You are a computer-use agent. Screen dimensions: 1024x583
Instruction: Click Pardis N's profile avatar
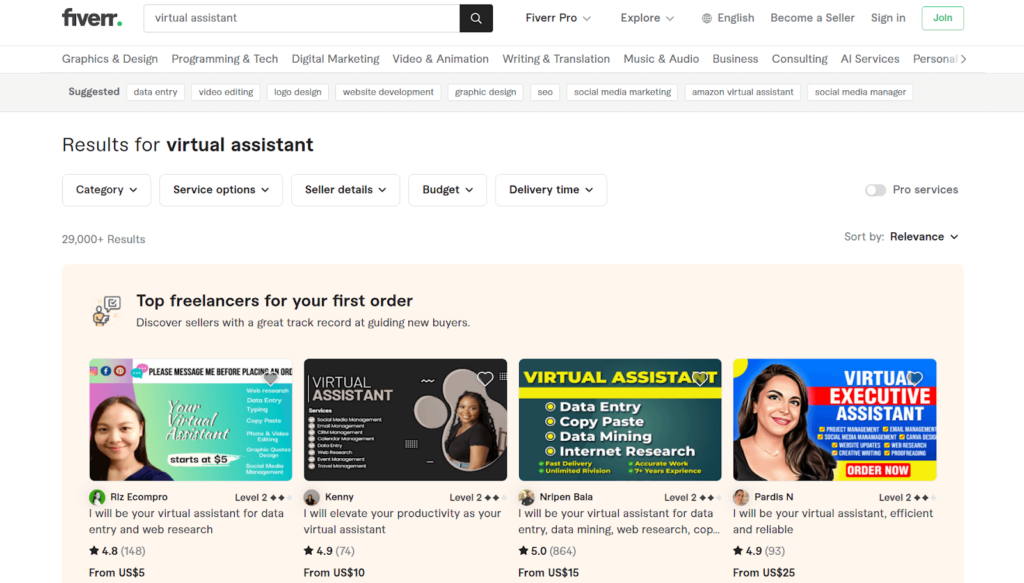(x=741, y=497)
